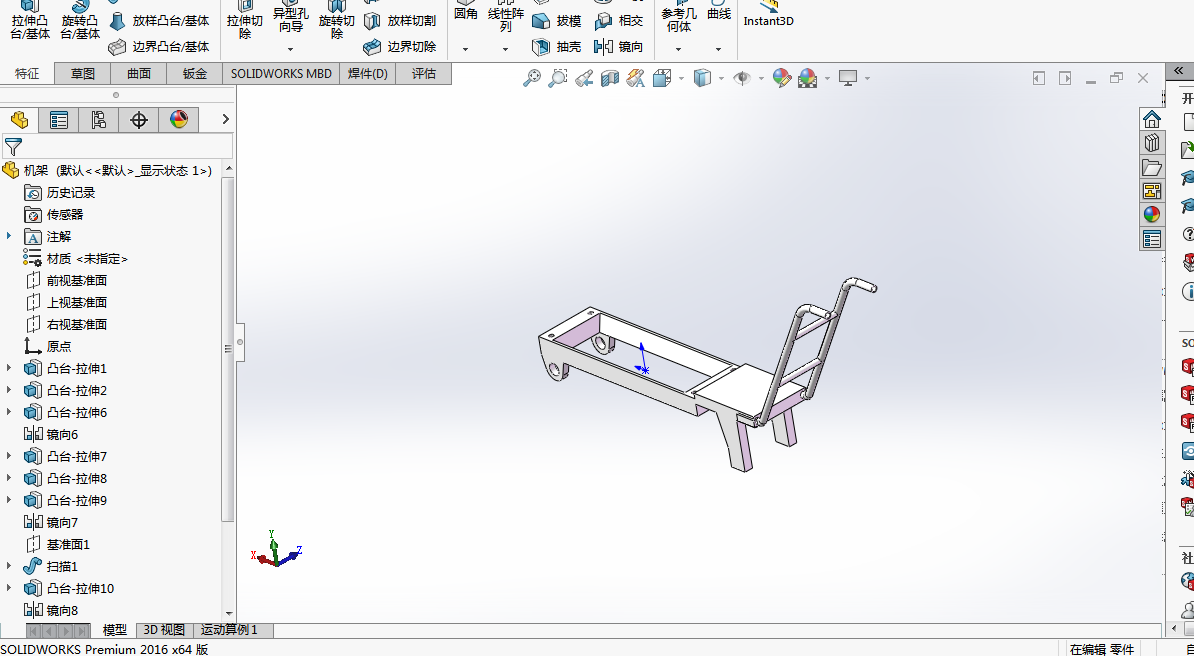
Task: Switch to the 评估 (Evaluate) tab
Action: [x=423, y=73]
